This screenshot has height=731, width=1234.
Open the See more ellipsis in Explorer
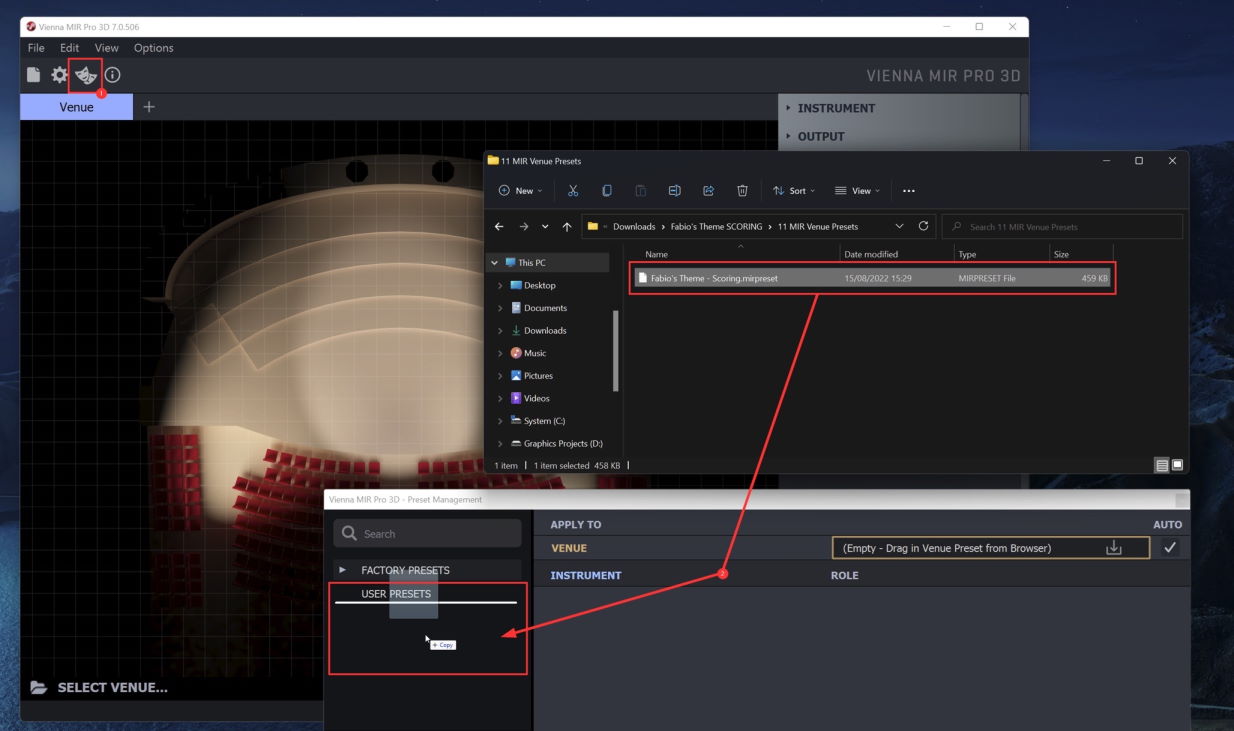pos(908,191)
